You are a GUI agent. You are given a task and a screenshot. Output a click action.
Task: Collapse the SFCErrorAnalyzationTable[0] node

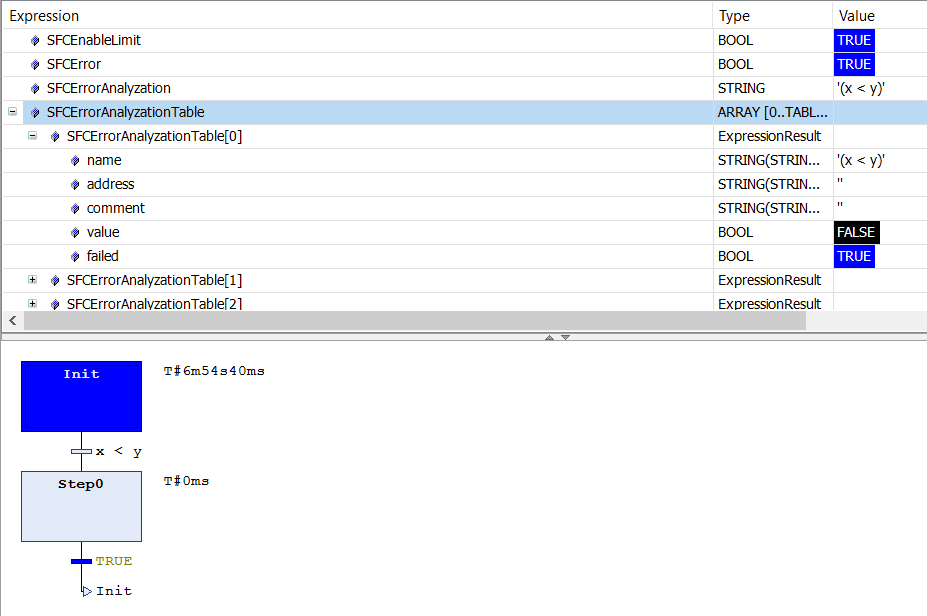[x=32, y=136]
